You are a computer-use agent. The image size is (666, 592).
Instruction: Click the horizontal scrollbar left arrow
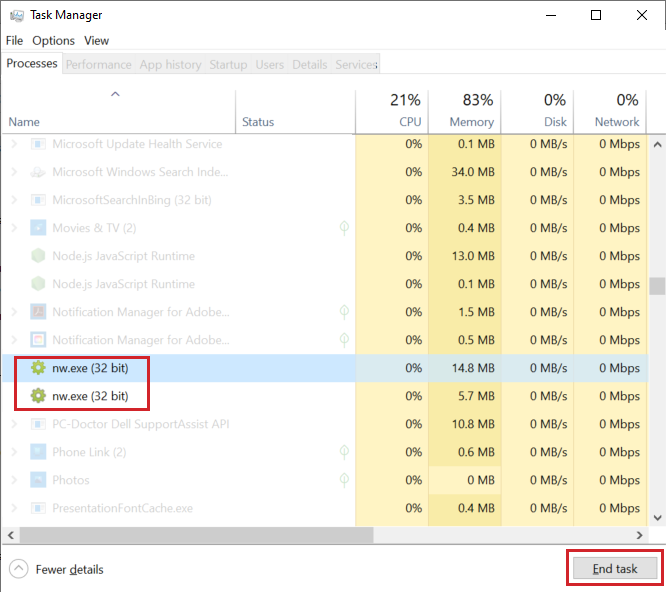(11, 535)
